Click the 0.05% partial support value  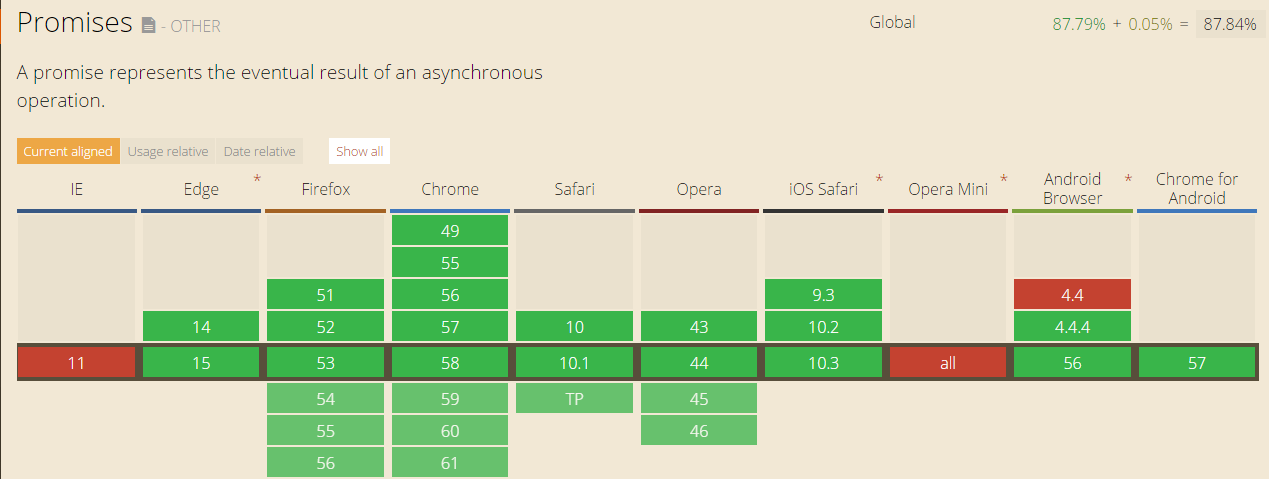1150,24
